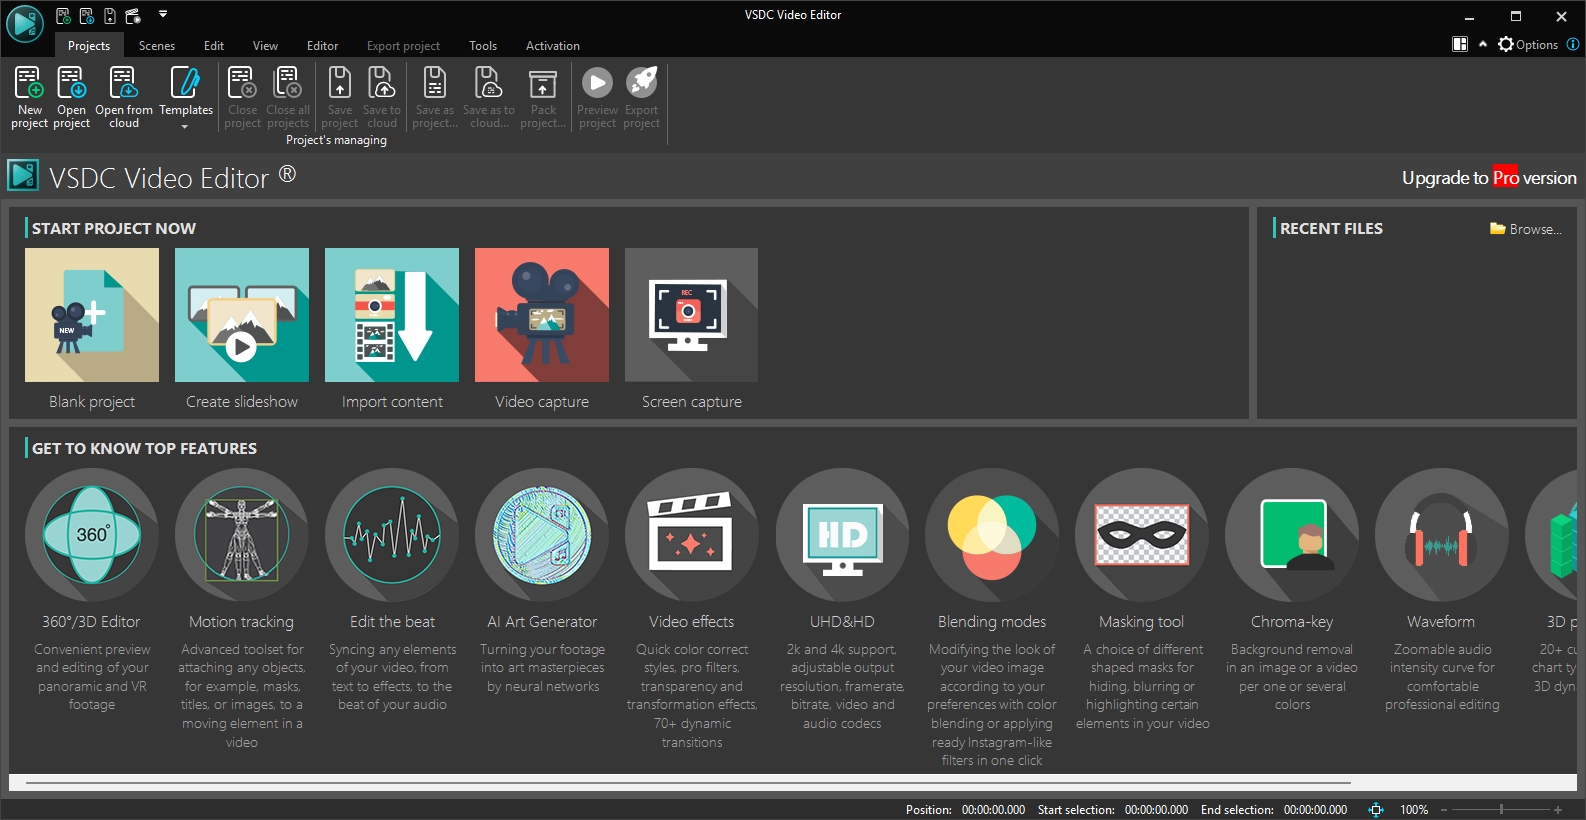The height and width of the screenshot is (820, 1586).
Task: Click the zoom slider in status bar
Action: (1501, 809)
